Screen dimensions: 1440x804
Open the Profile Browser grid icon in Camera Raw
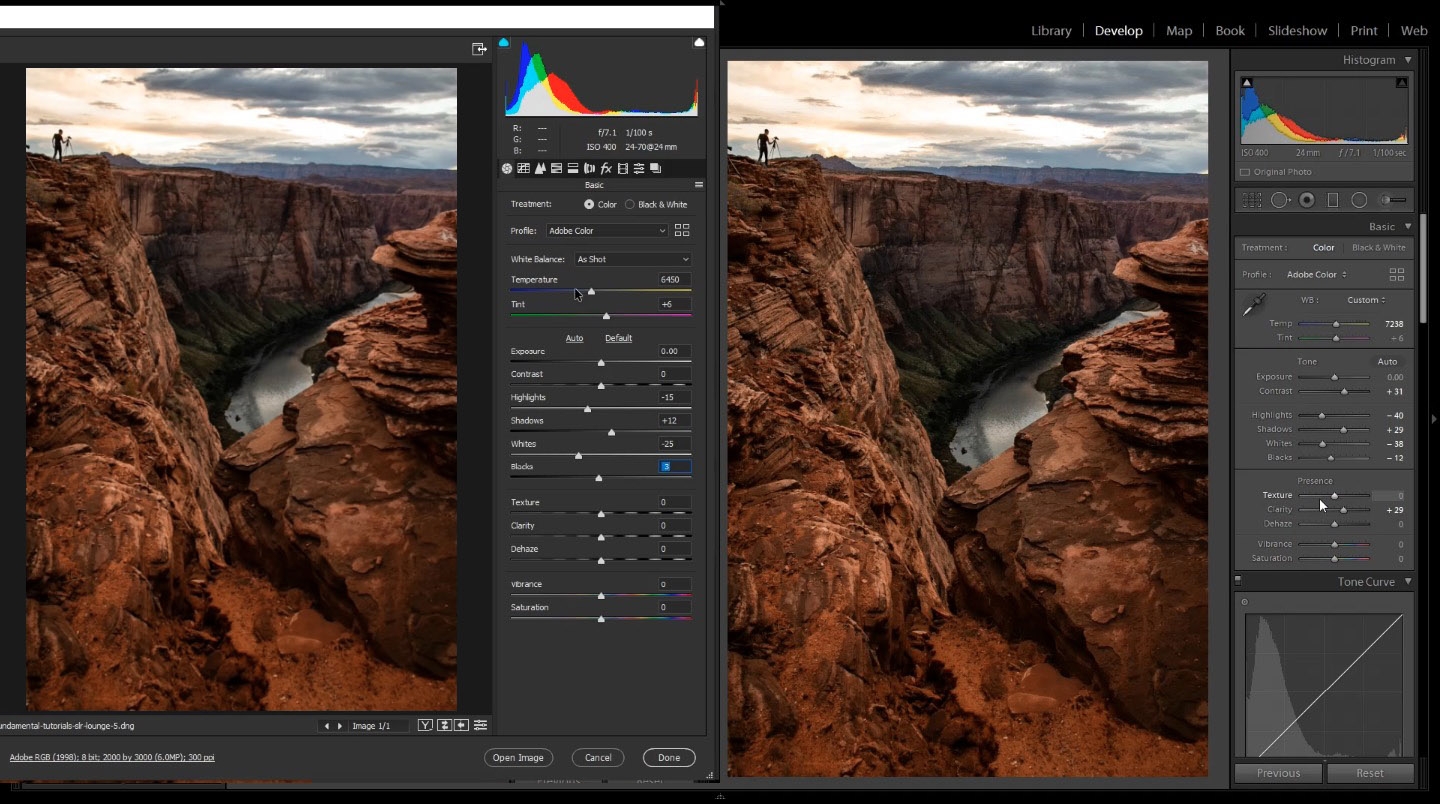[682, 230]
